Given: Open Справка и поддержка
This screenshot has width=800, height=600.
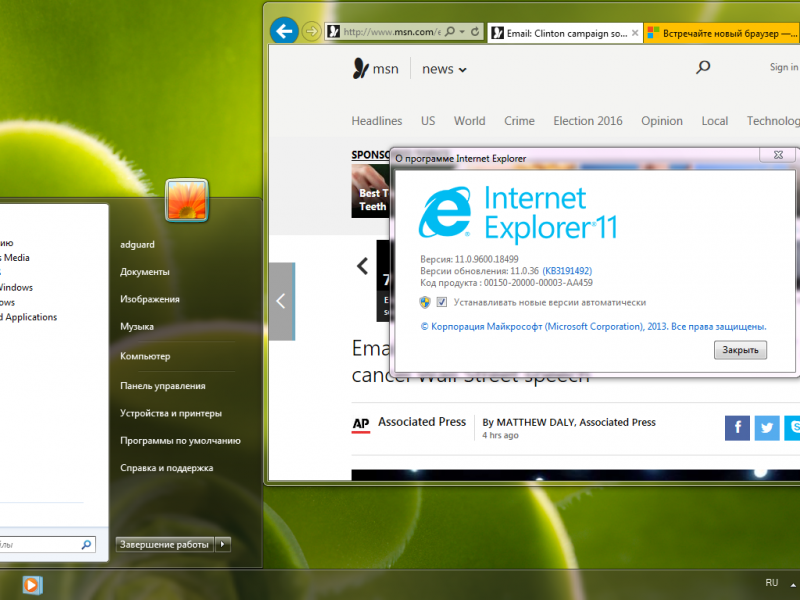Looking at the screenshot, I should [167, 468].
